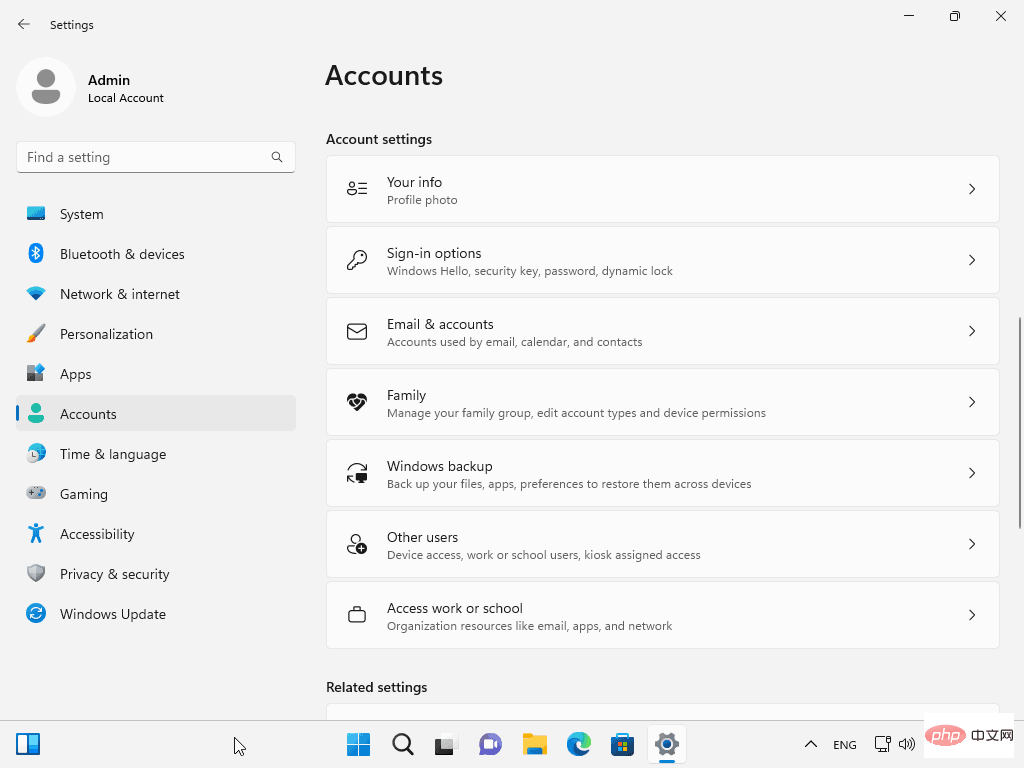
Task: Select Privacy & security label
Action: 114,574
